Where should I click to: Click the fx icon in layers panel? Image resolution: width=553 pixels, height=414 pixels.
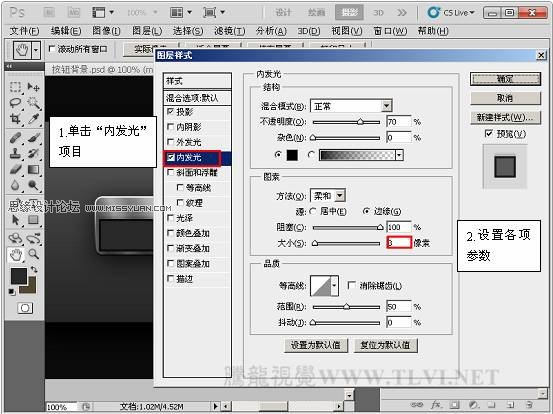point(436,404)
